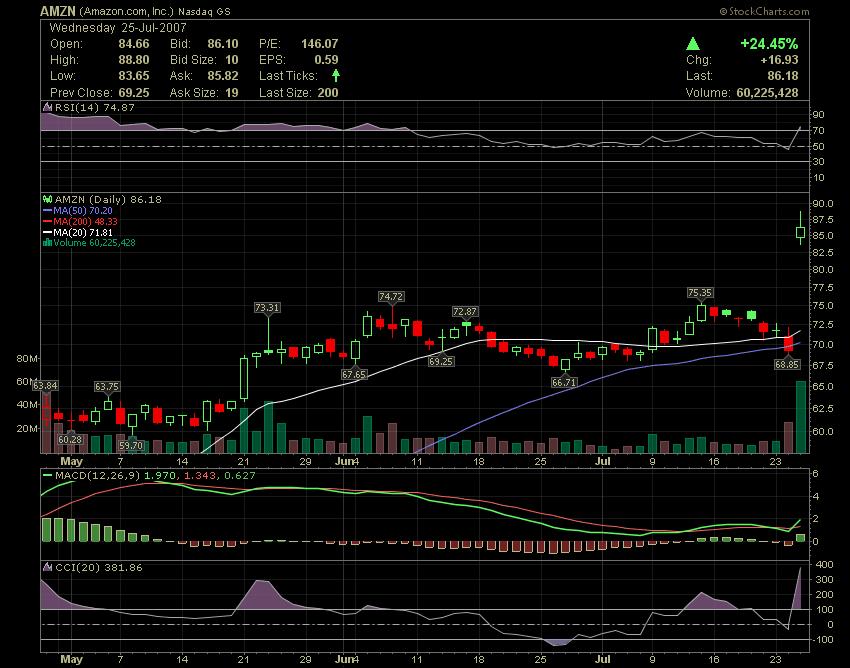Viewport: 850px width, 668px height.
Task: Click the Ask value 85.82
Action: pos(223,75)
